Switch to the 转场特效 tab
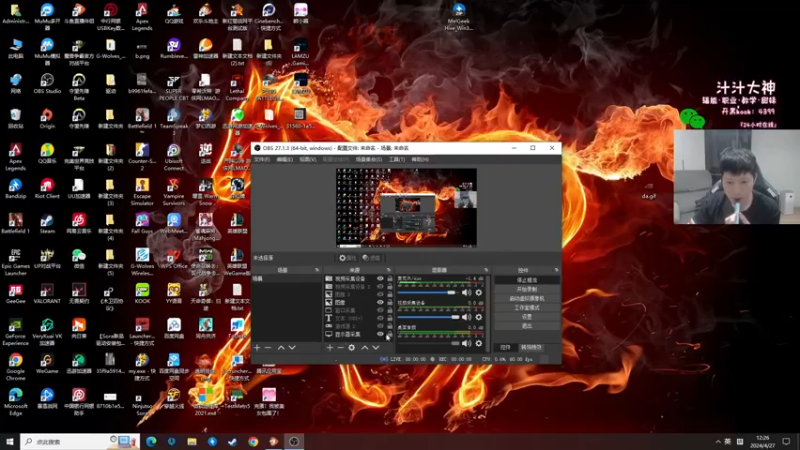Image resolution: width=800 pixels, height=450 pixels. click(532, 347)
